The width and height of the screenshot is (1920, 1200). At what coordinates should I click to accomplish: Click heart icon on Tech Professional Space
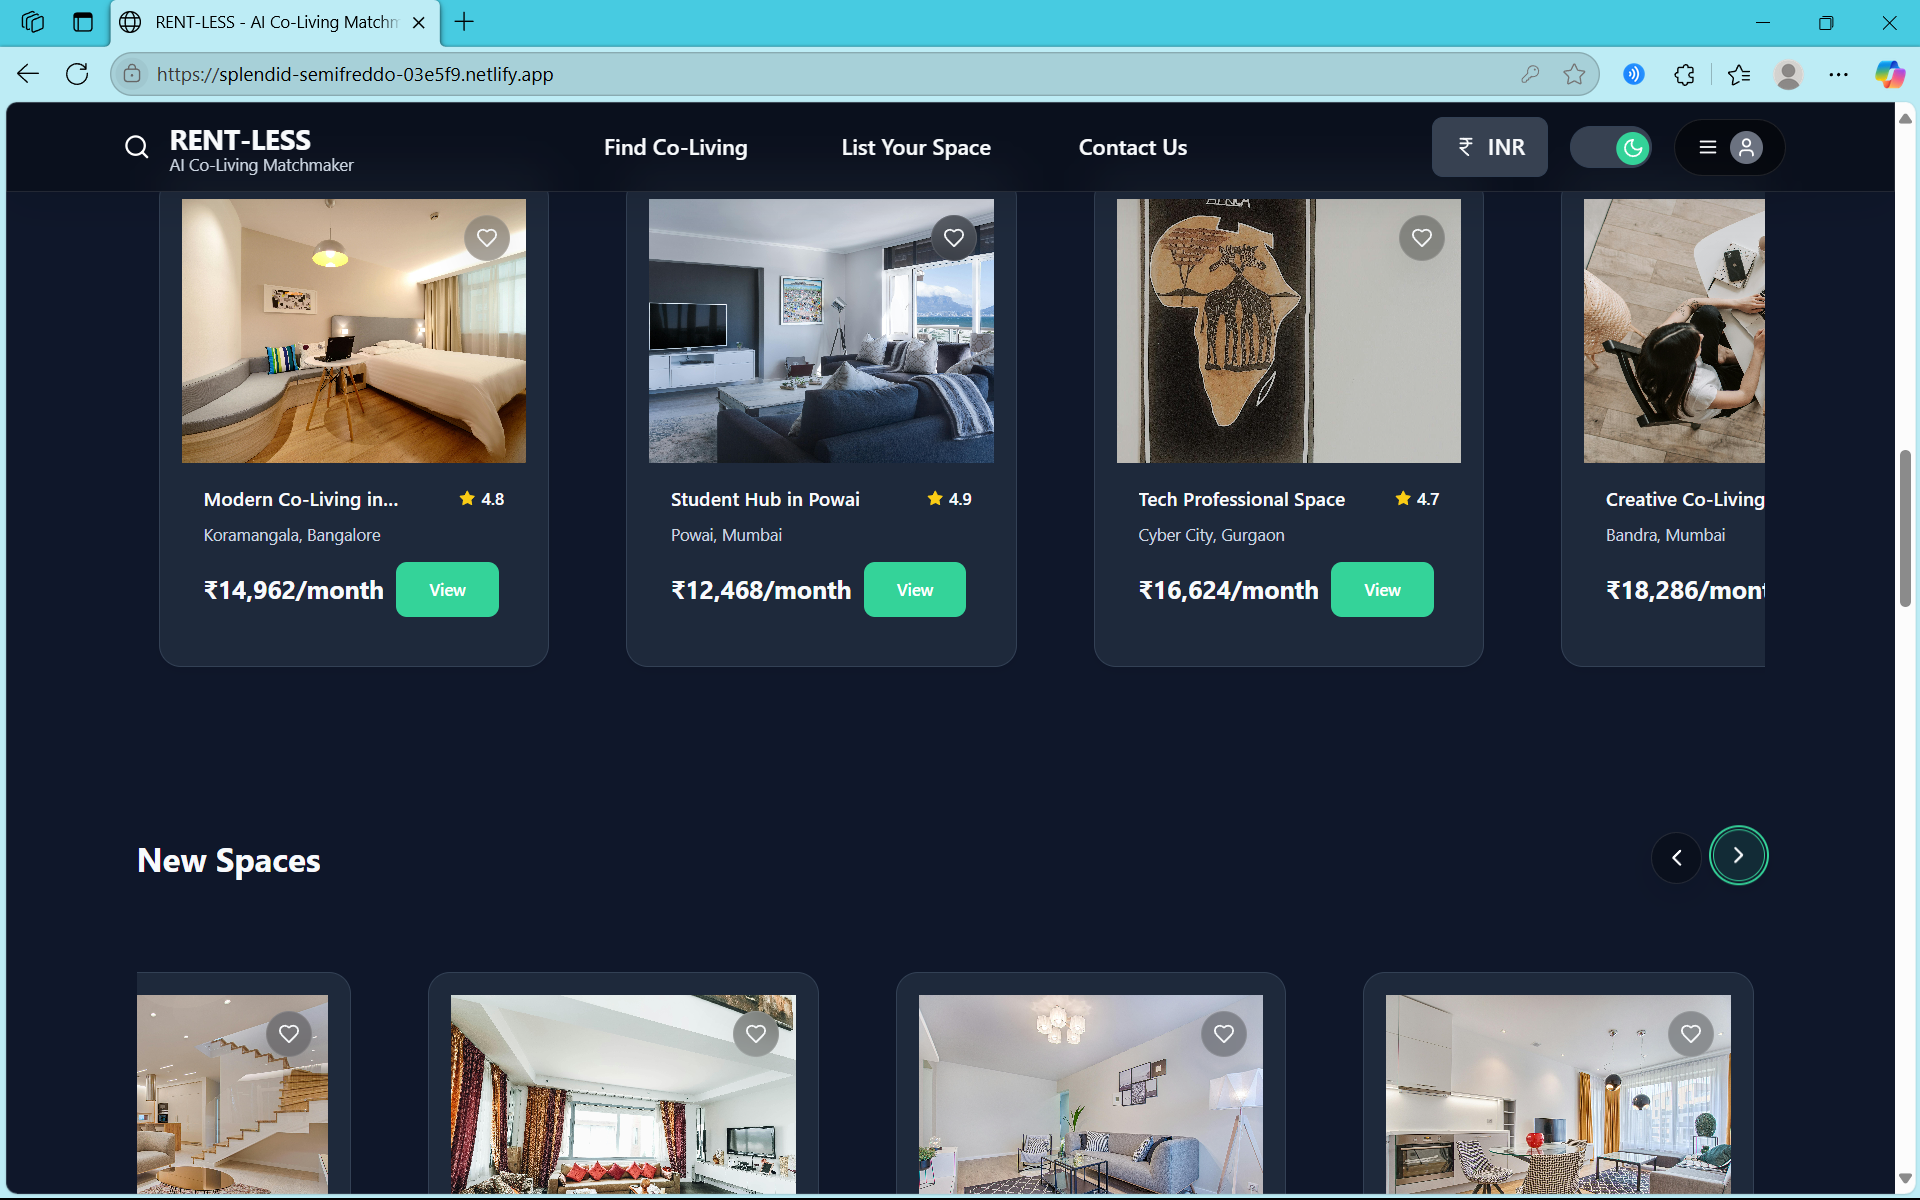coord(1421,238)
